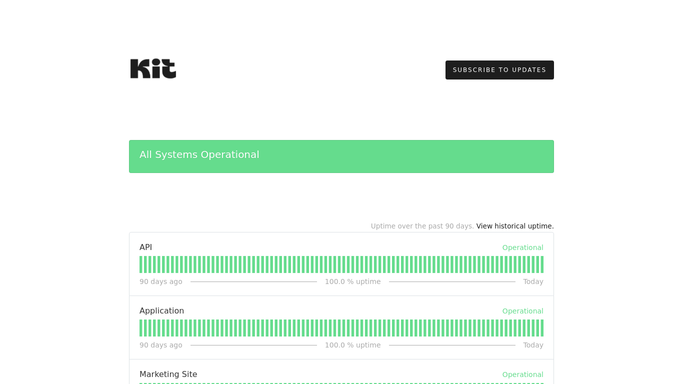Click the Operational status for API
Viewport: 683px width, 384px height.
523,247
